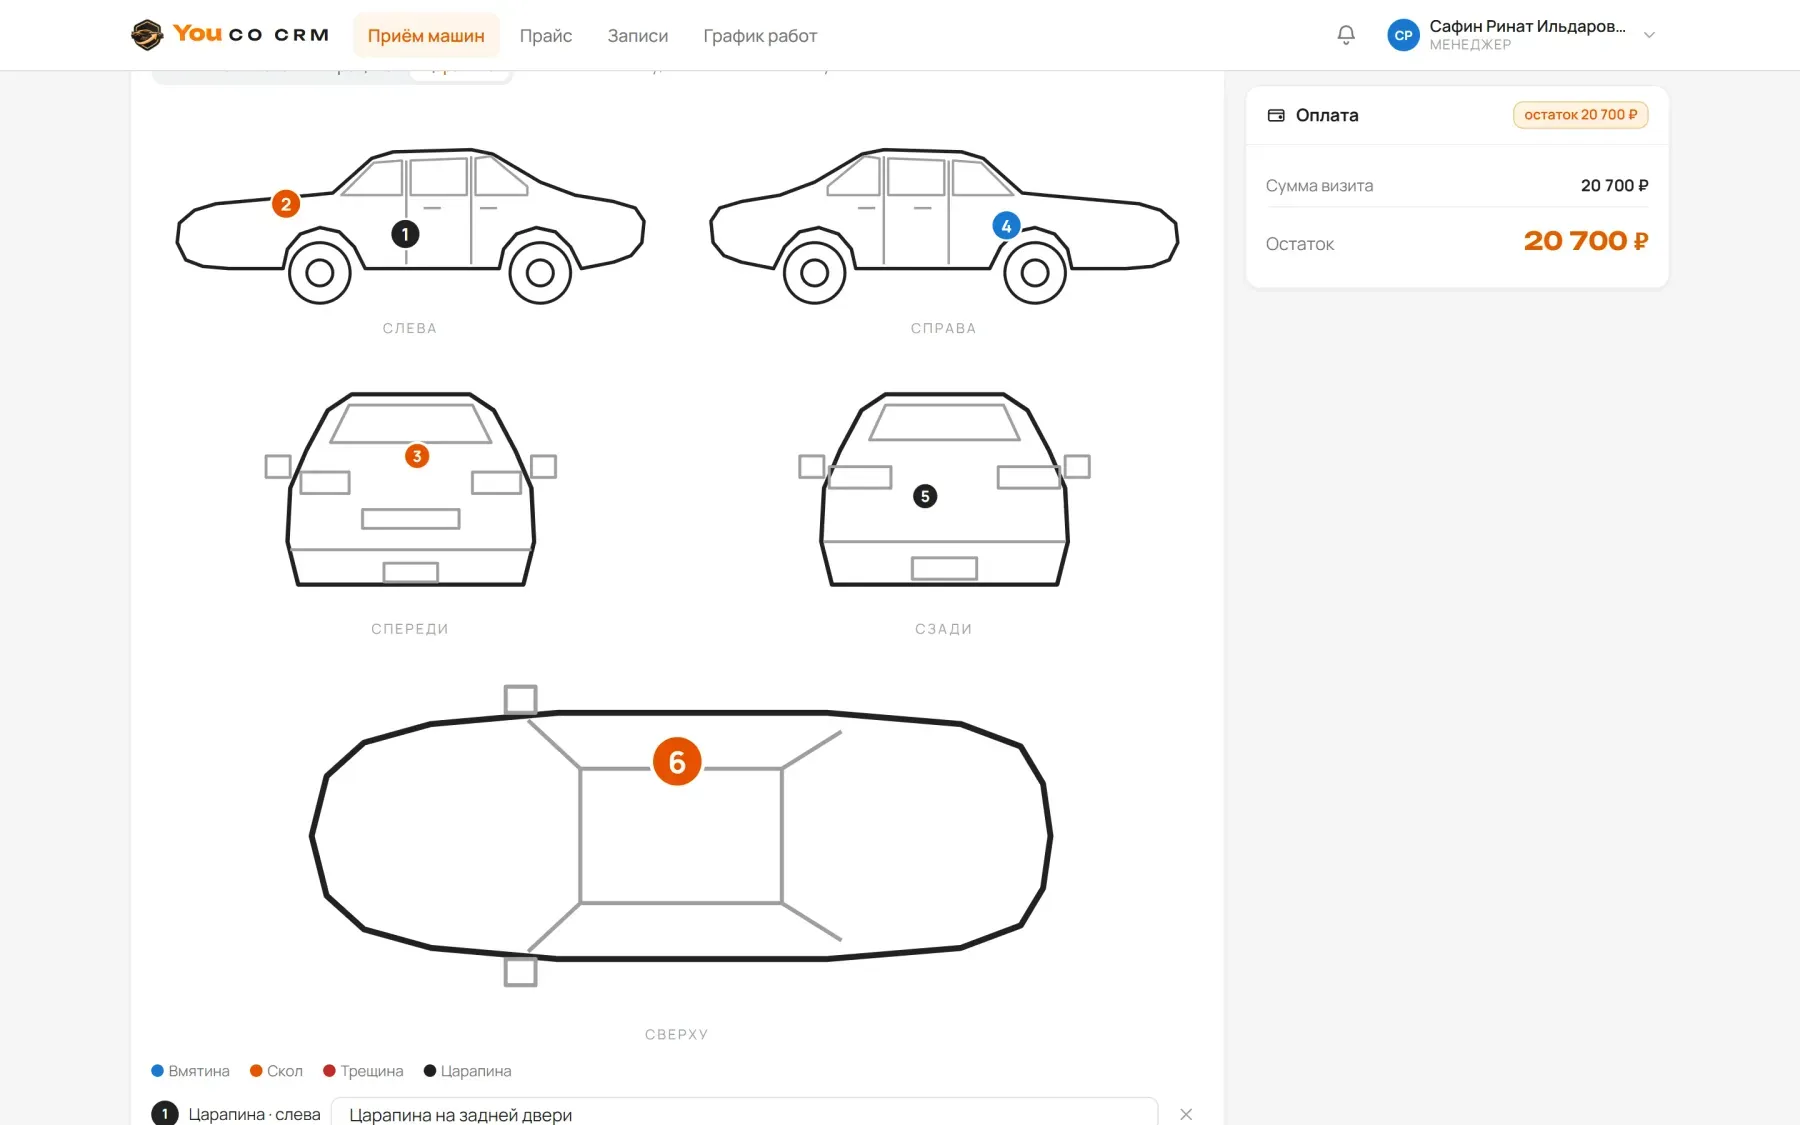1800x1125 pixels.
Task: Click the YouCo CRM logo
Action: tap(230, 35)
